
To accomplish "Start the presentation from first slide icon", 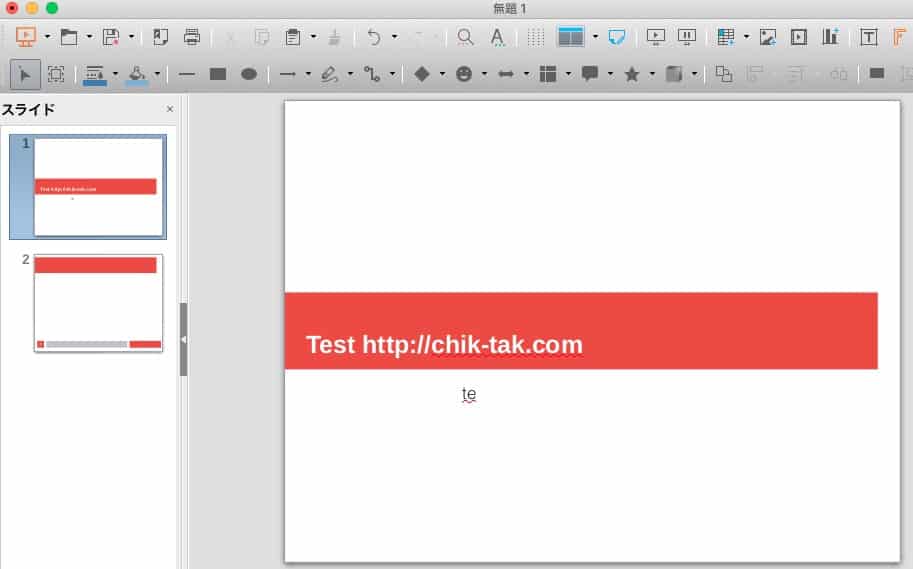I will [26, 37].
